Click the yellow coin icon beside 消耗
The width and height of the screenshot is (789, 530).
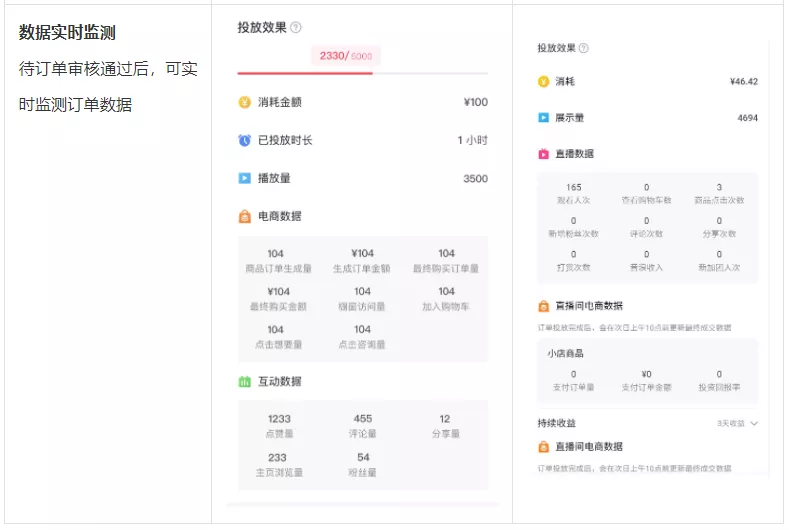tap(543, 82)
